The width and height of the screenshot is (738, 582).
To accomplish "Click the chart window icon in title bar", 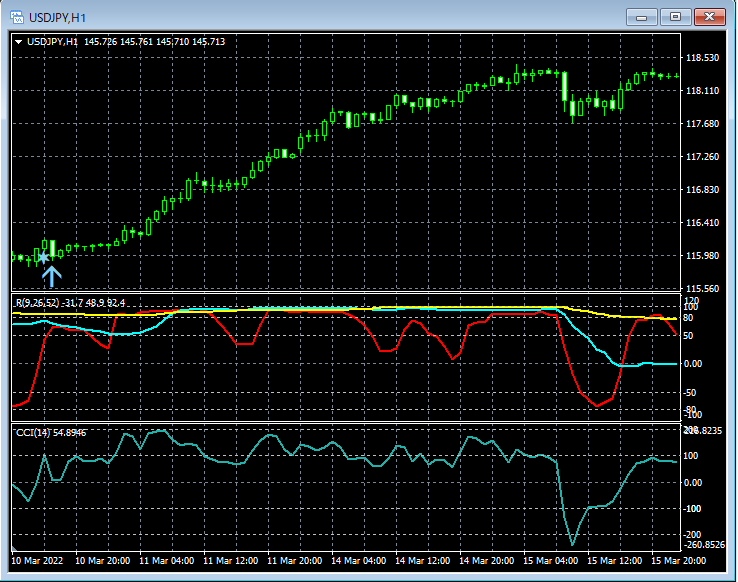I will (17, 17).
